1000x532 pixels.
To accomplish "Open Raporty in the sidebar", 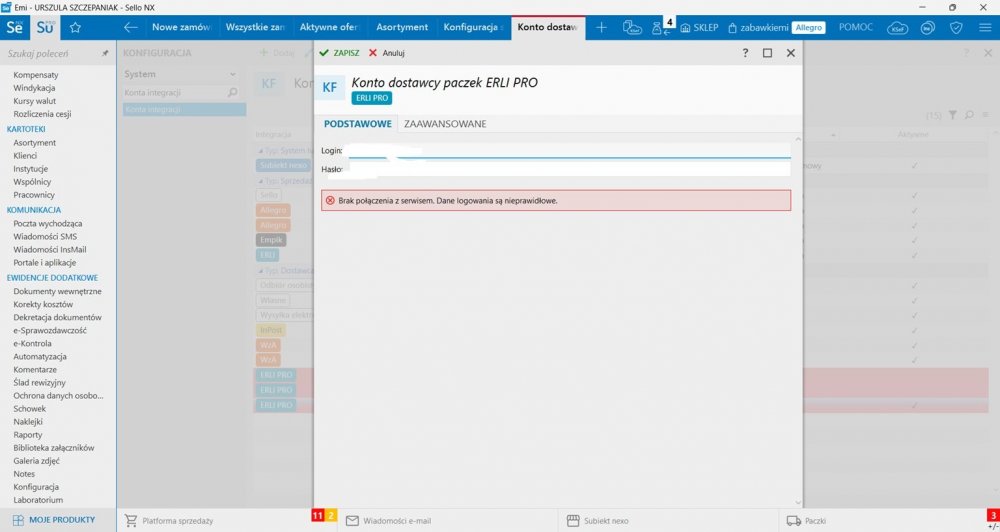I will tap(28, 434).
